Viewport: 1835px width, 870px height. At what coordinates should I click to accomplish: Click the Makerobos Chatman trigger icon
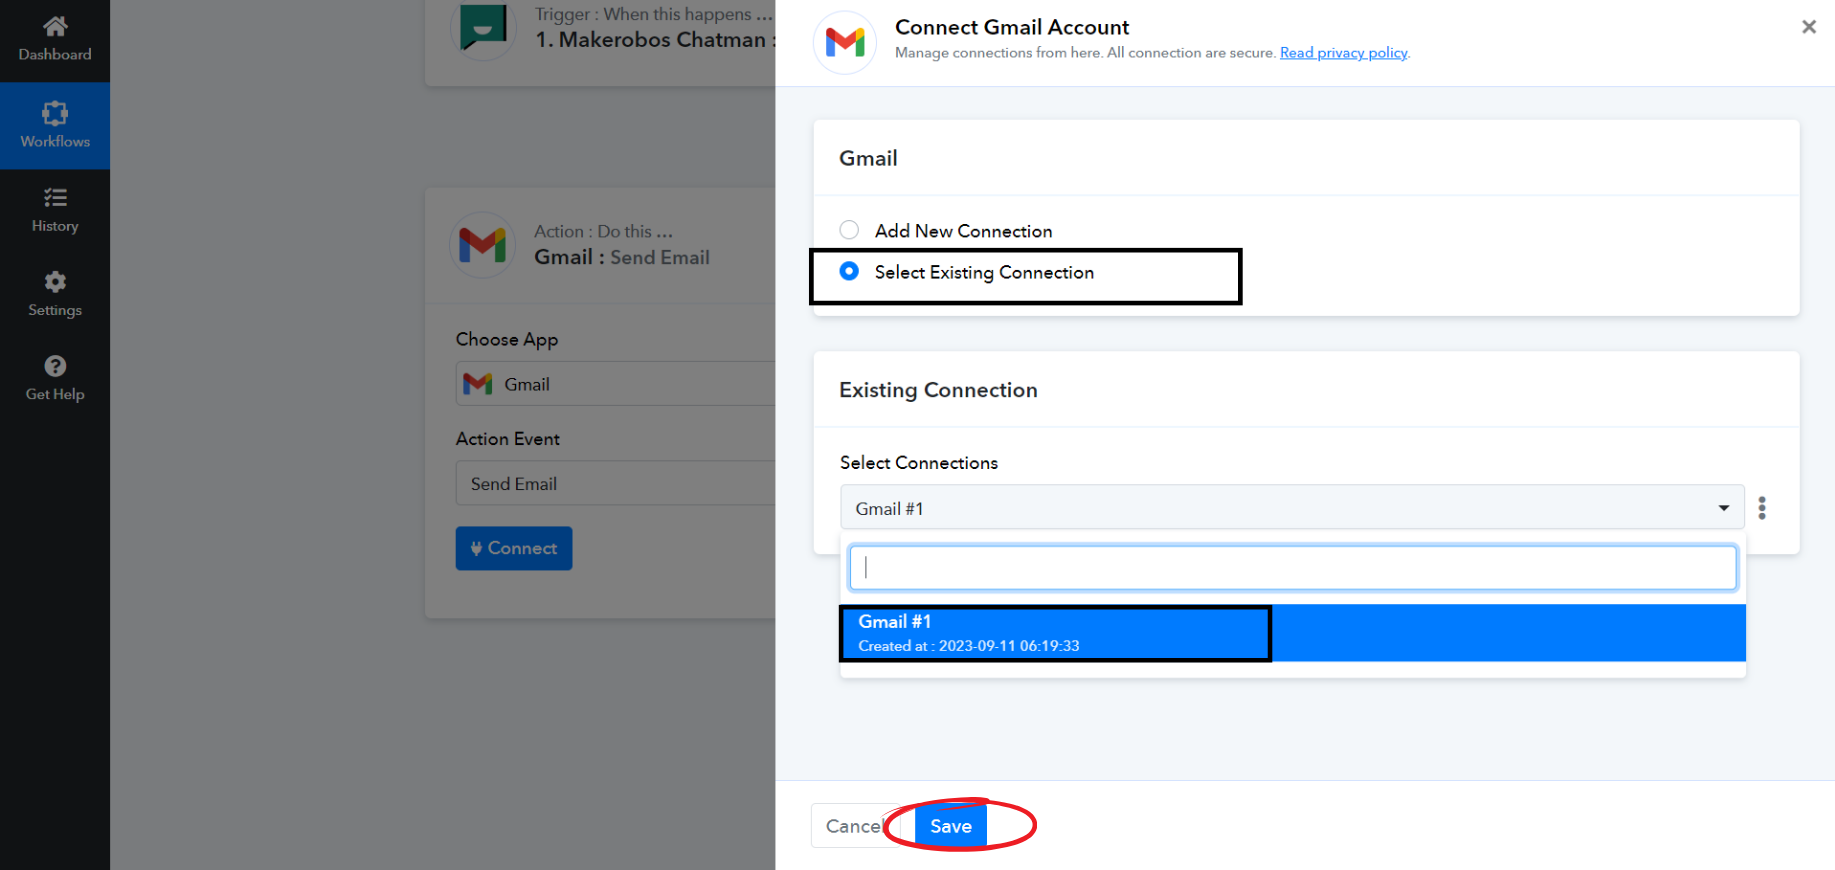coord(483,28)
